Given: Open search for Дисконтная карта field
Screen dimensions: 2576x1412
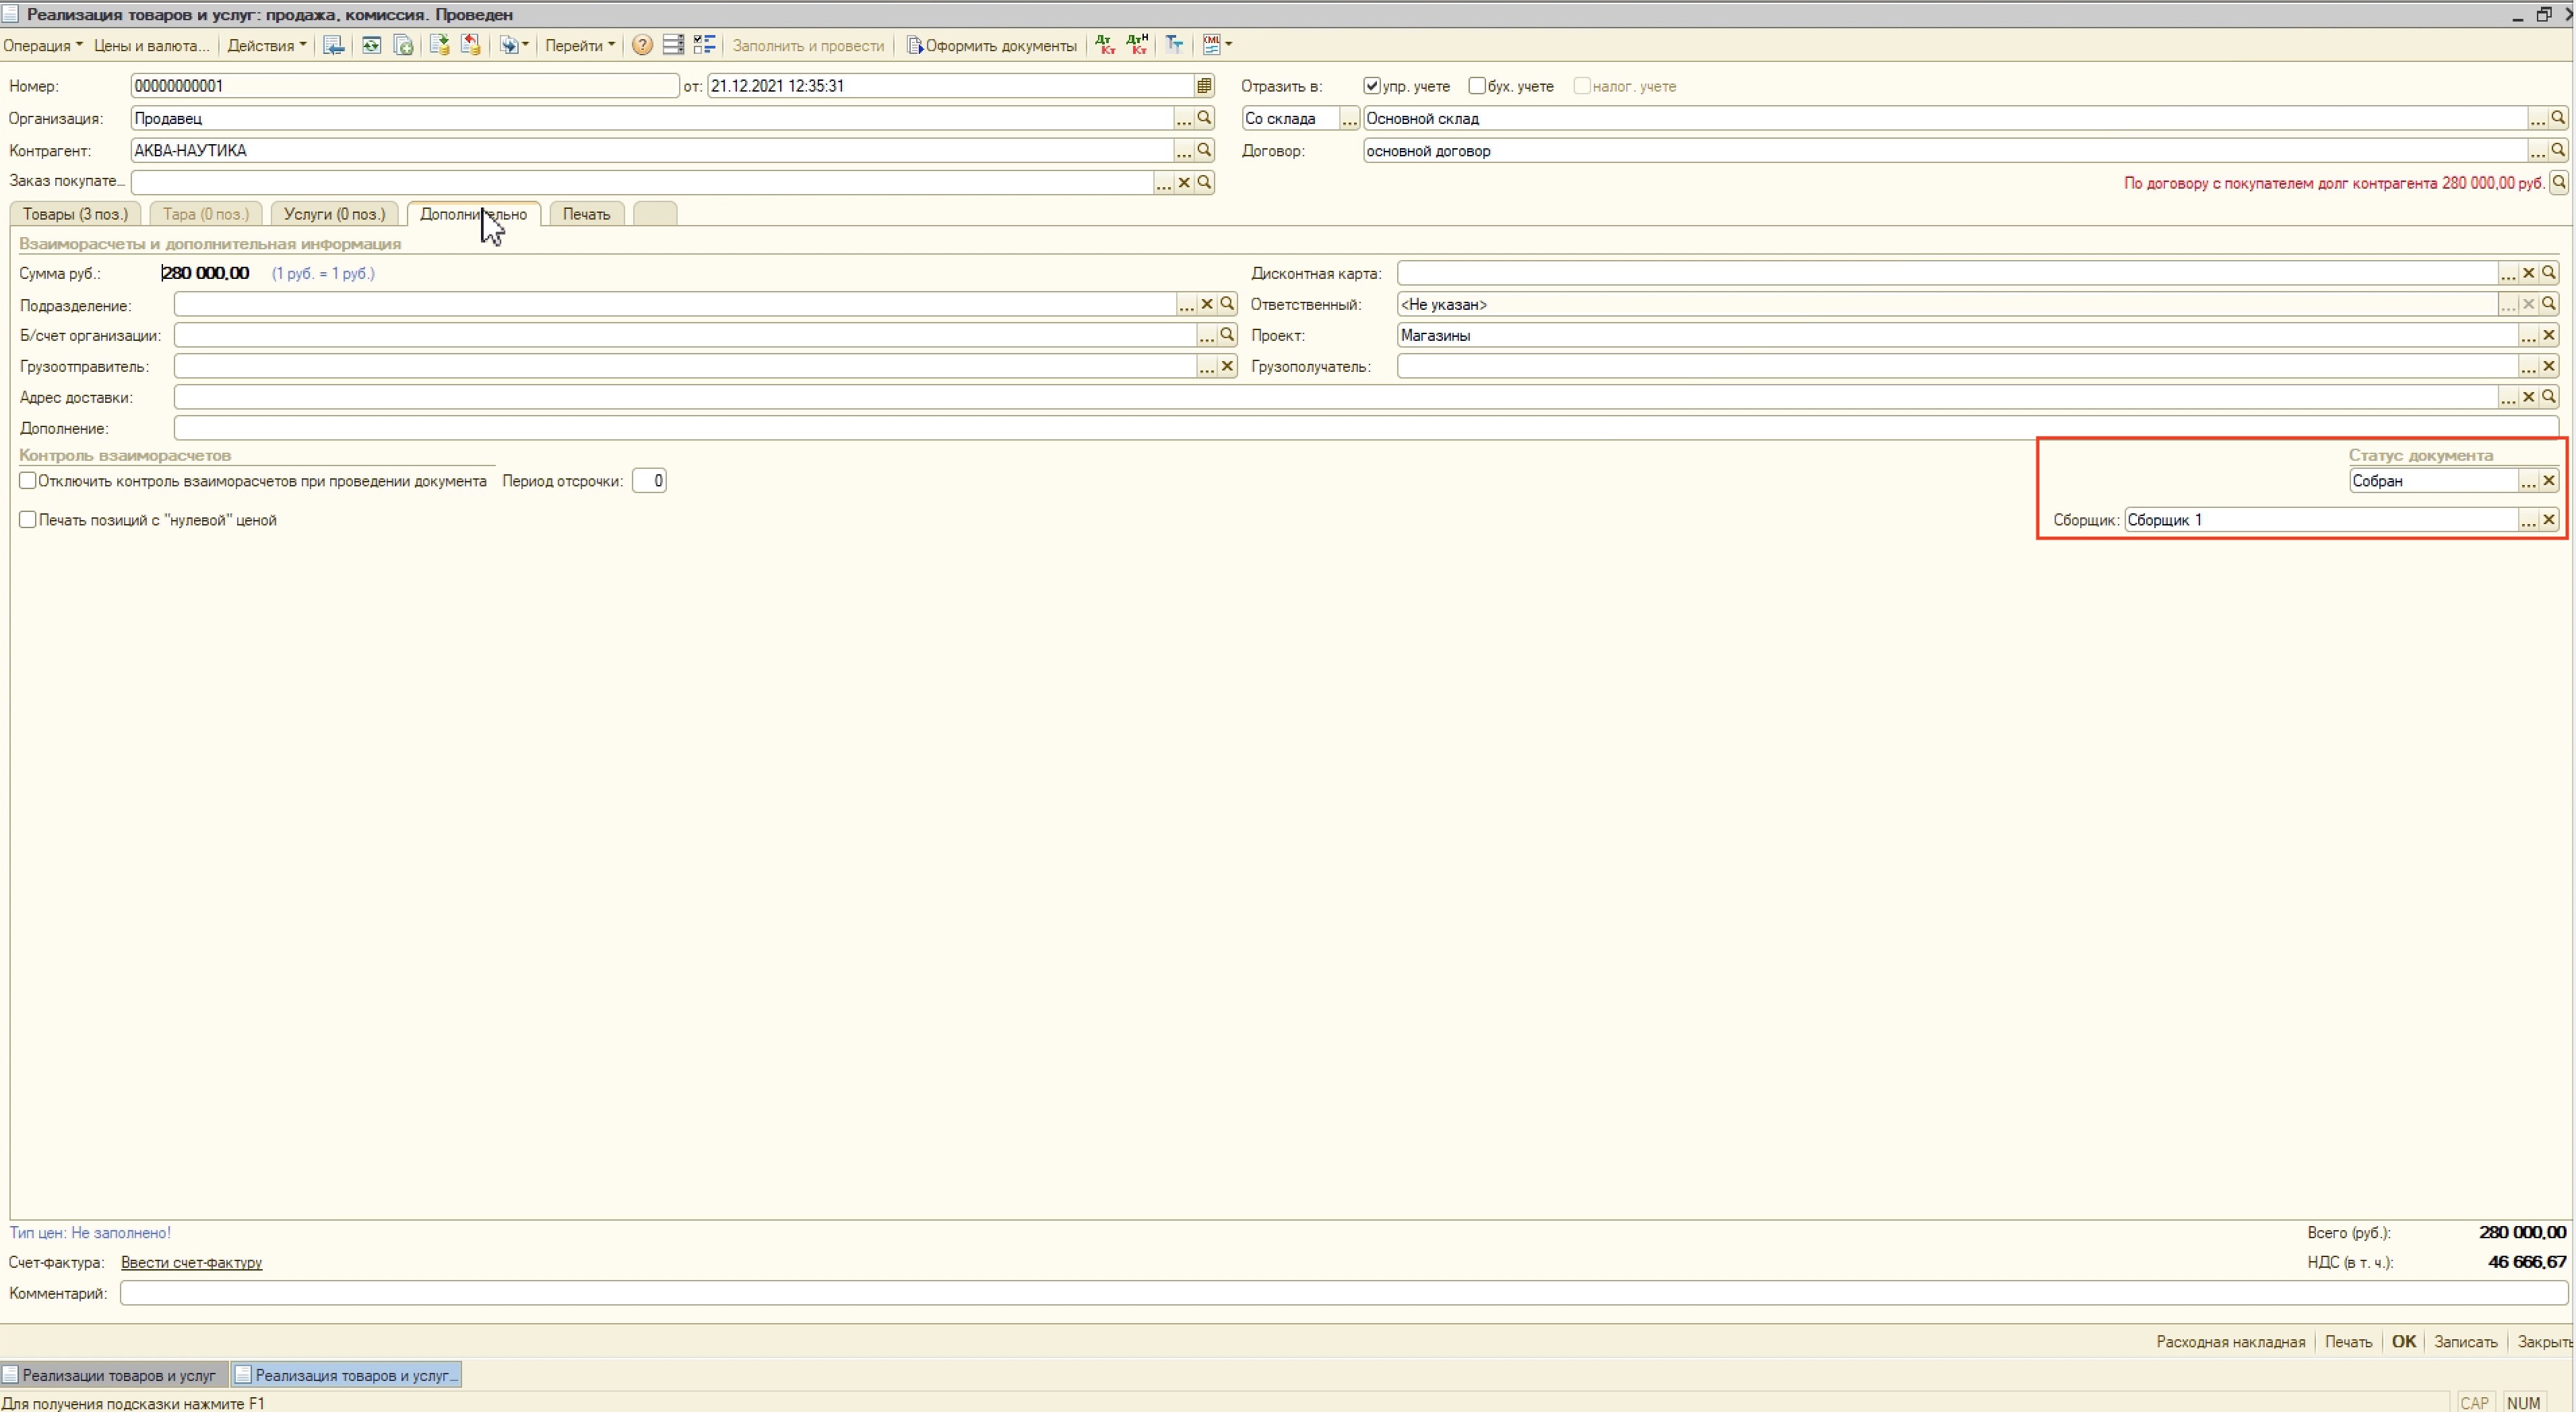Looking at the screenshot, I should [x=2549, y=273].
